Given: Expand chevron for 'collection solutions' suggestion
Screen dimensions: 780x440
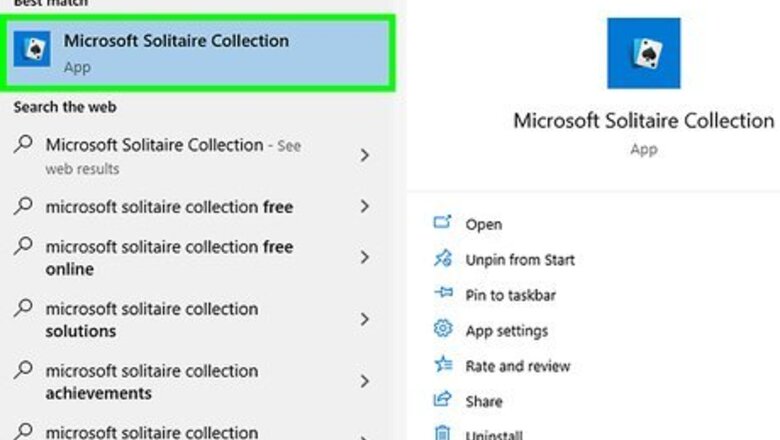Looking at the screenshot, I should click(x=365, y=319).
